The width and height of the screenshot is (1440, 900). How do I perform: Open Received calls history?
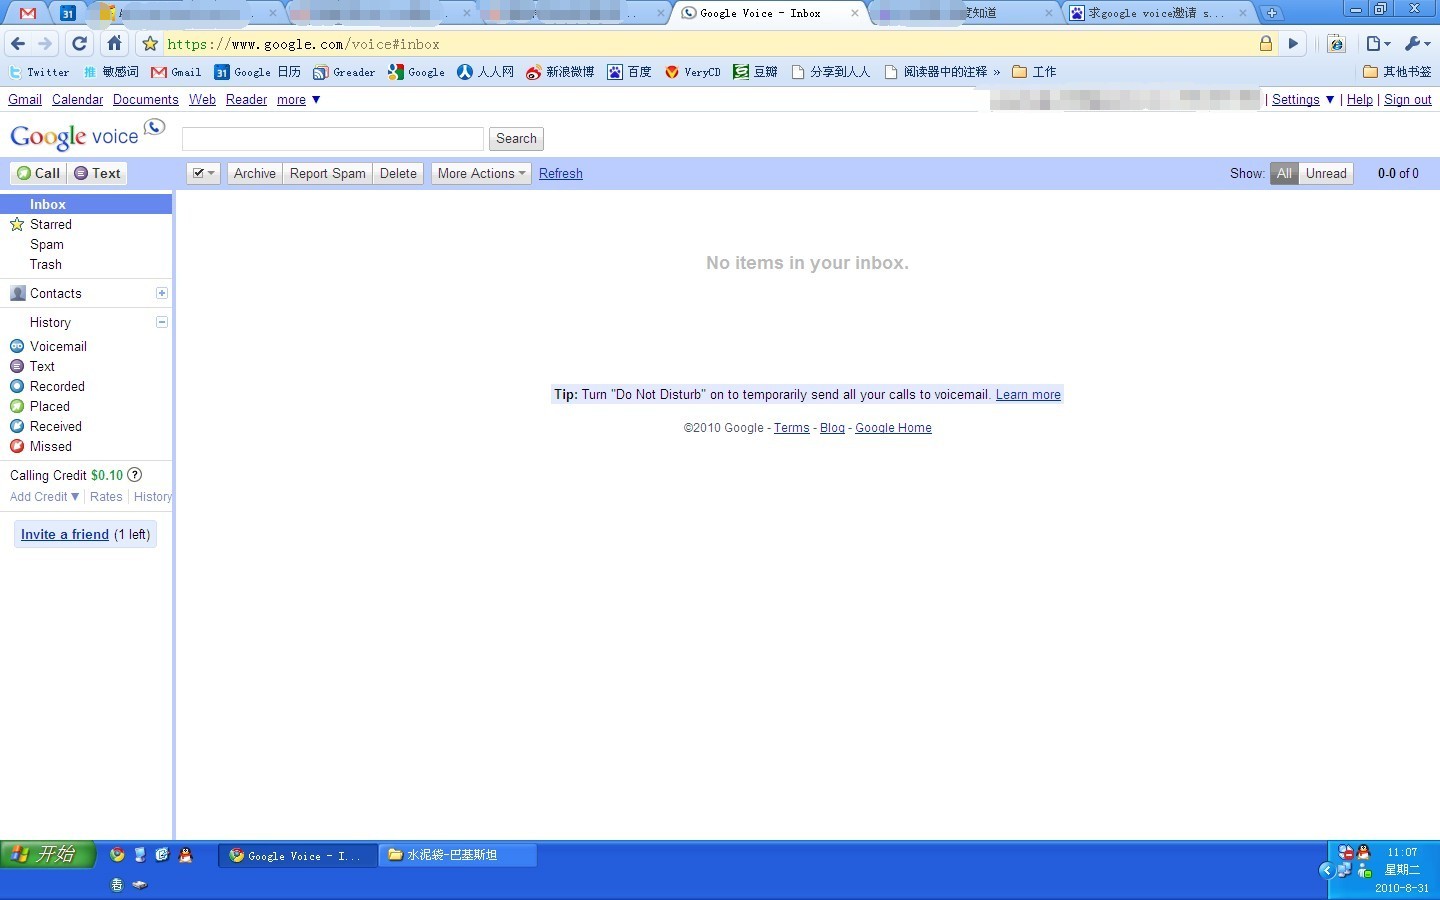(x=55, y=426)
